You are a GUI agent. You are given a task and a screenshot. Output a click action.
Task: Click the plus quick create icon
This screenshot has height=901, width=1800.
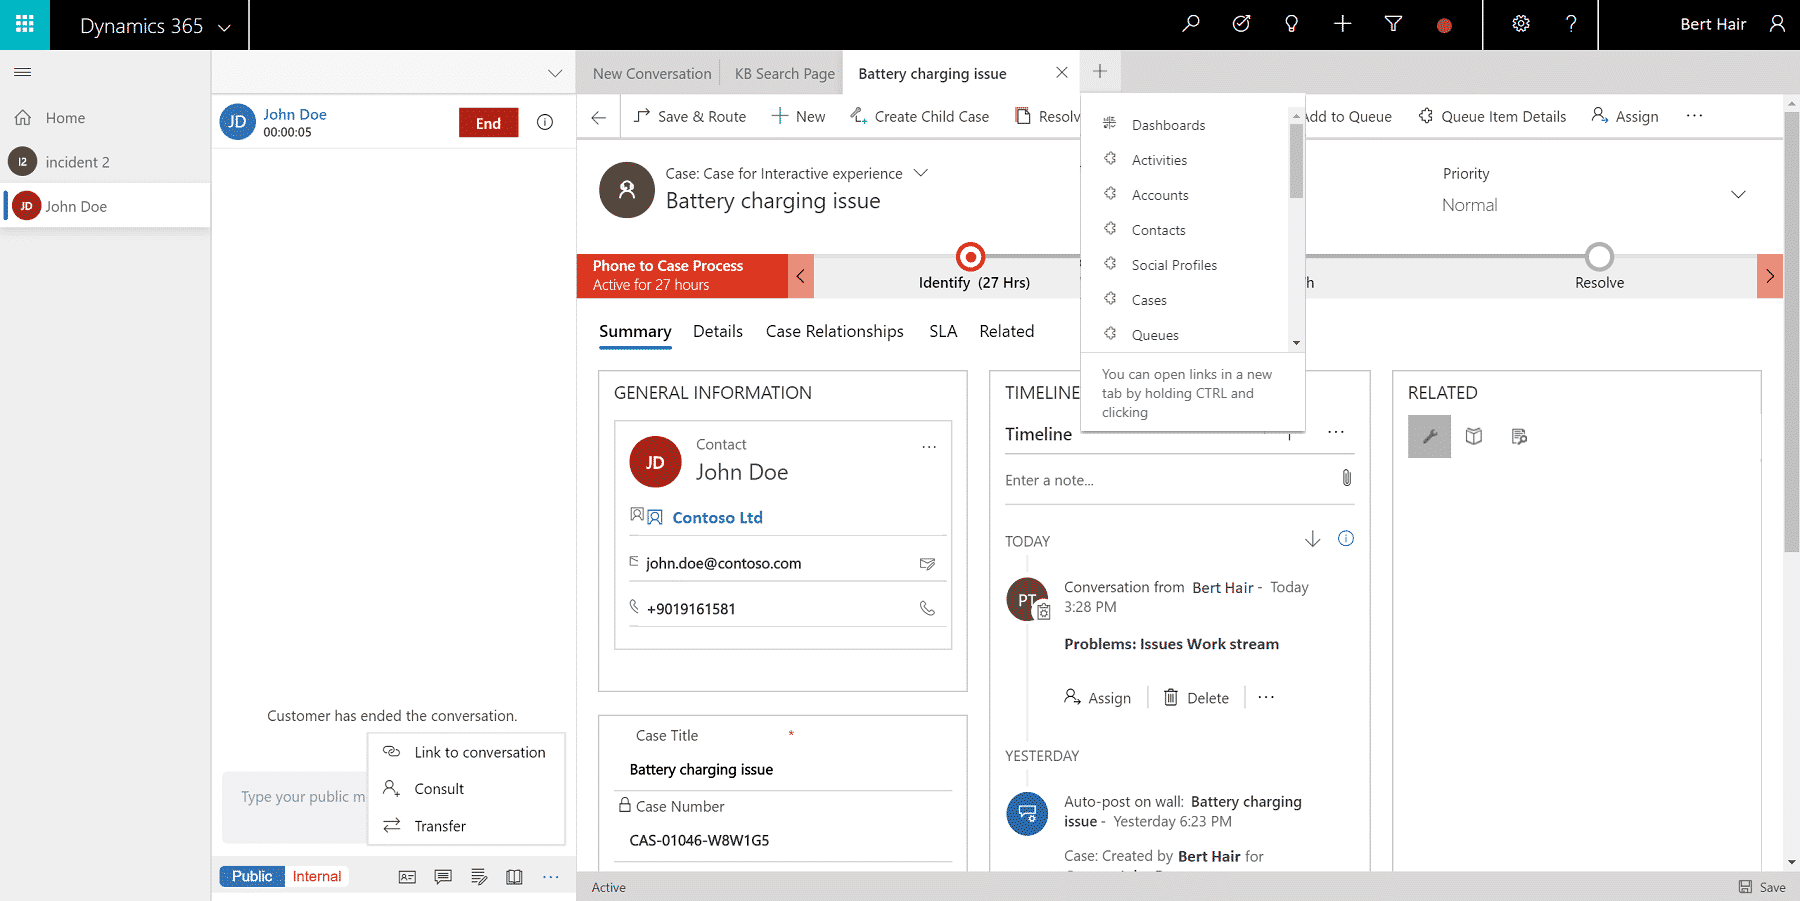pos(1342,24)
